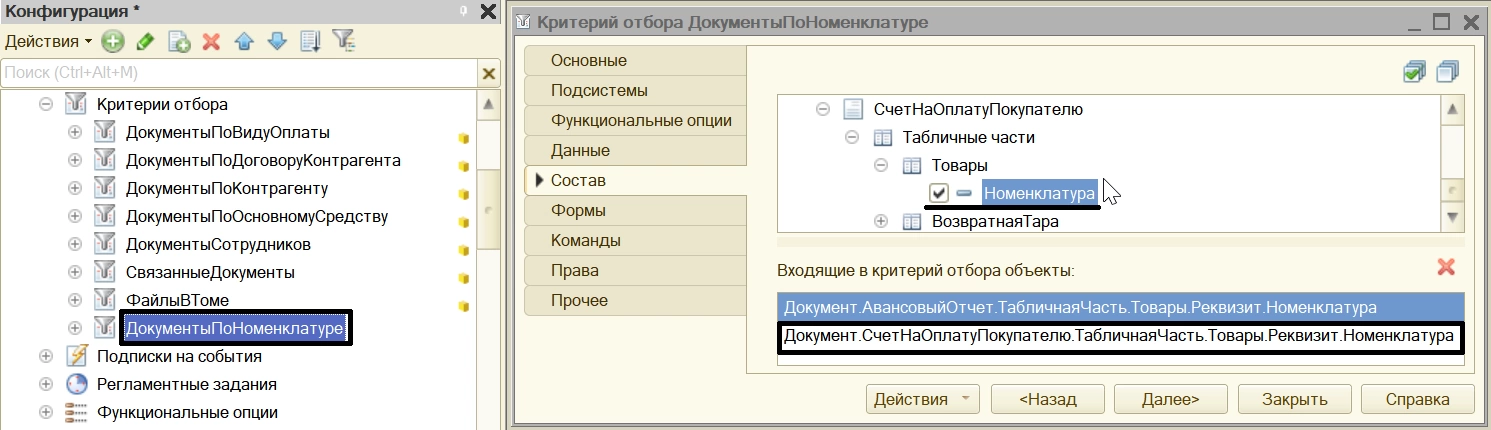The height and width of the screenshot is (430, 1491).
Task: Click the СчетНаОплатуПокупателю document icon
Action: tap(853, 109)
